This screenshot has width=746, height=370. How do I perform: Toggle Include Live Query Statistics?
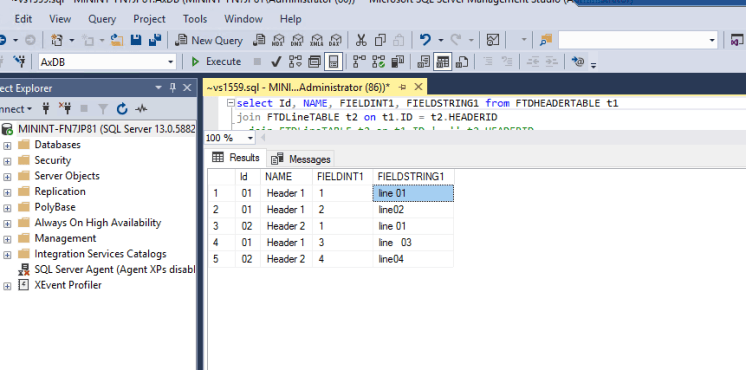coord(378,61)
